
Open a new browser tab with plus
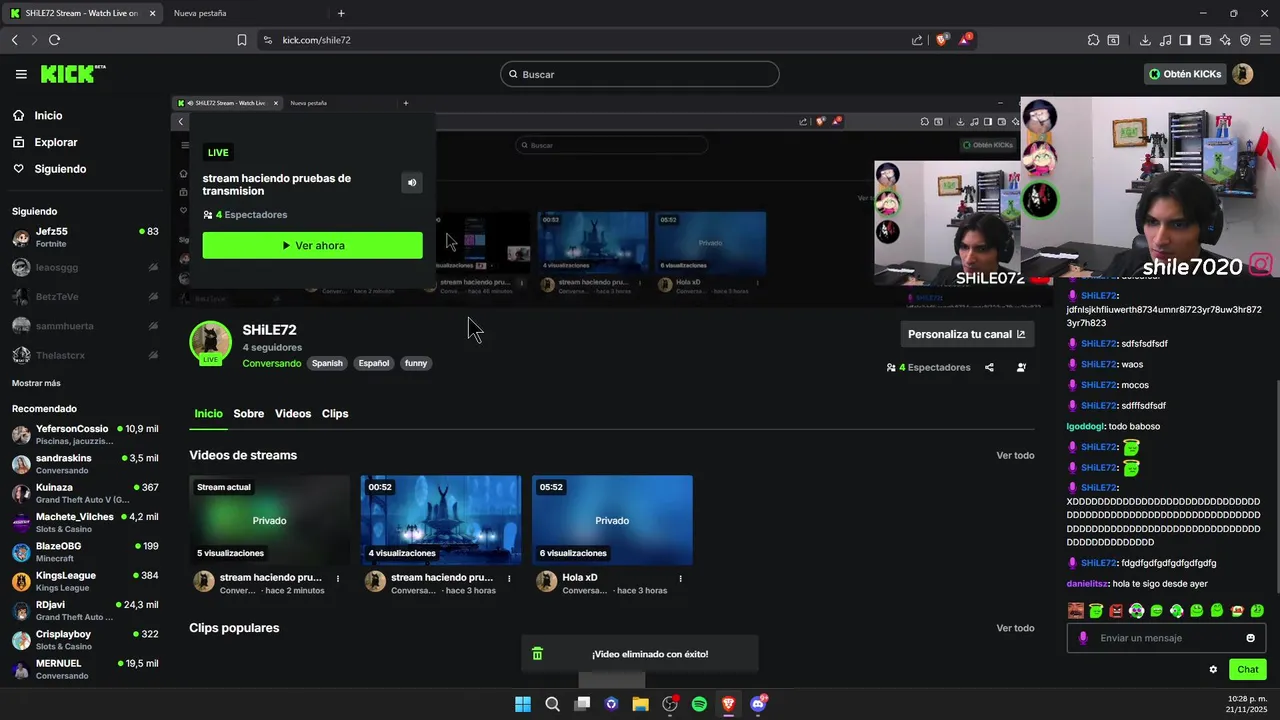(341, 13)
